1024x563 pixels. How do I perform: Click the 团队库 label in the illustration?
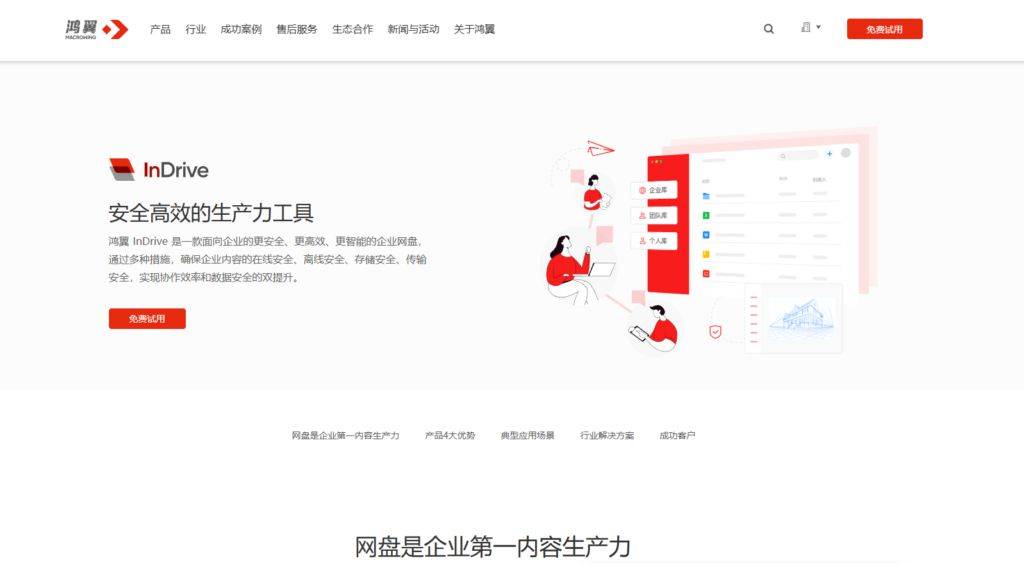(654, 215)
